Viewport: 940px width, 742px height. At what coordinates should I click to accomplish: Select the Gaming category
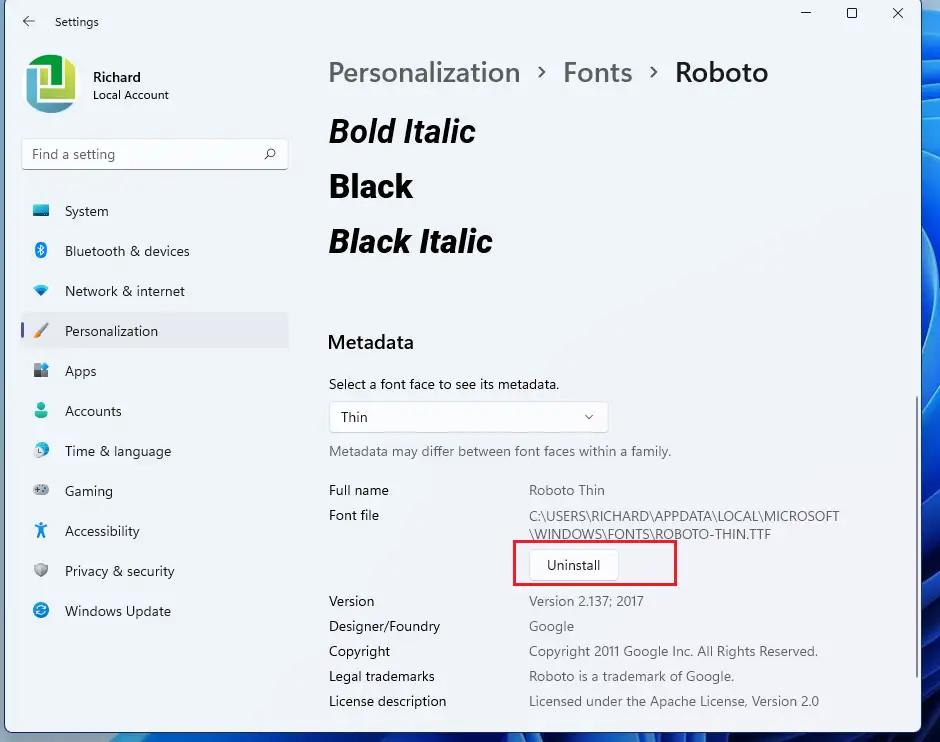155,491
